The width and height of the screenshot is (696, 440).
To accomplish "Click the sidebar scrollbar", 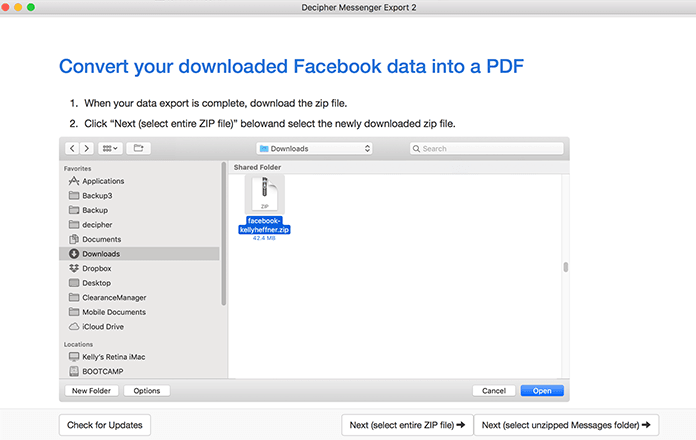I will click(x=223, y=234).
